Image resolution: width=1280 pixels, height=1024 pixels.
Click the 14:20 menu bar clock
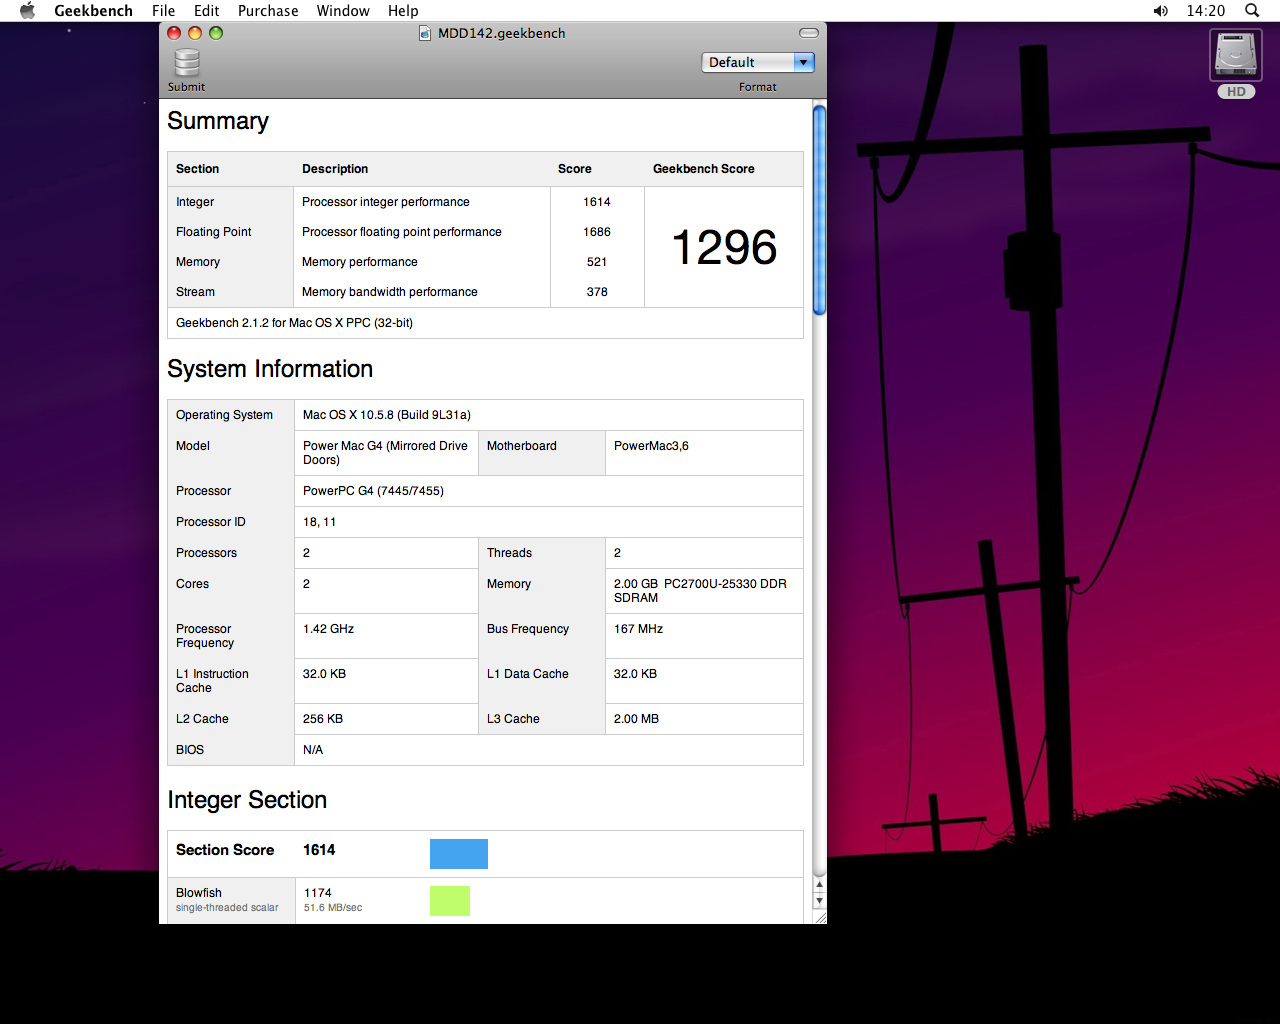tap(1205, 11)
